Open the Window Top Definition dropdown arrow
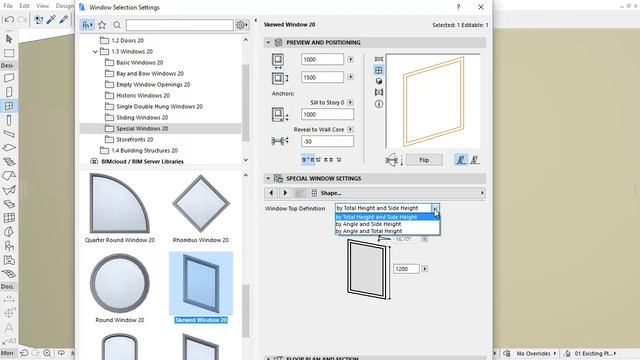 pyautogui.click(x=436, y=208)
